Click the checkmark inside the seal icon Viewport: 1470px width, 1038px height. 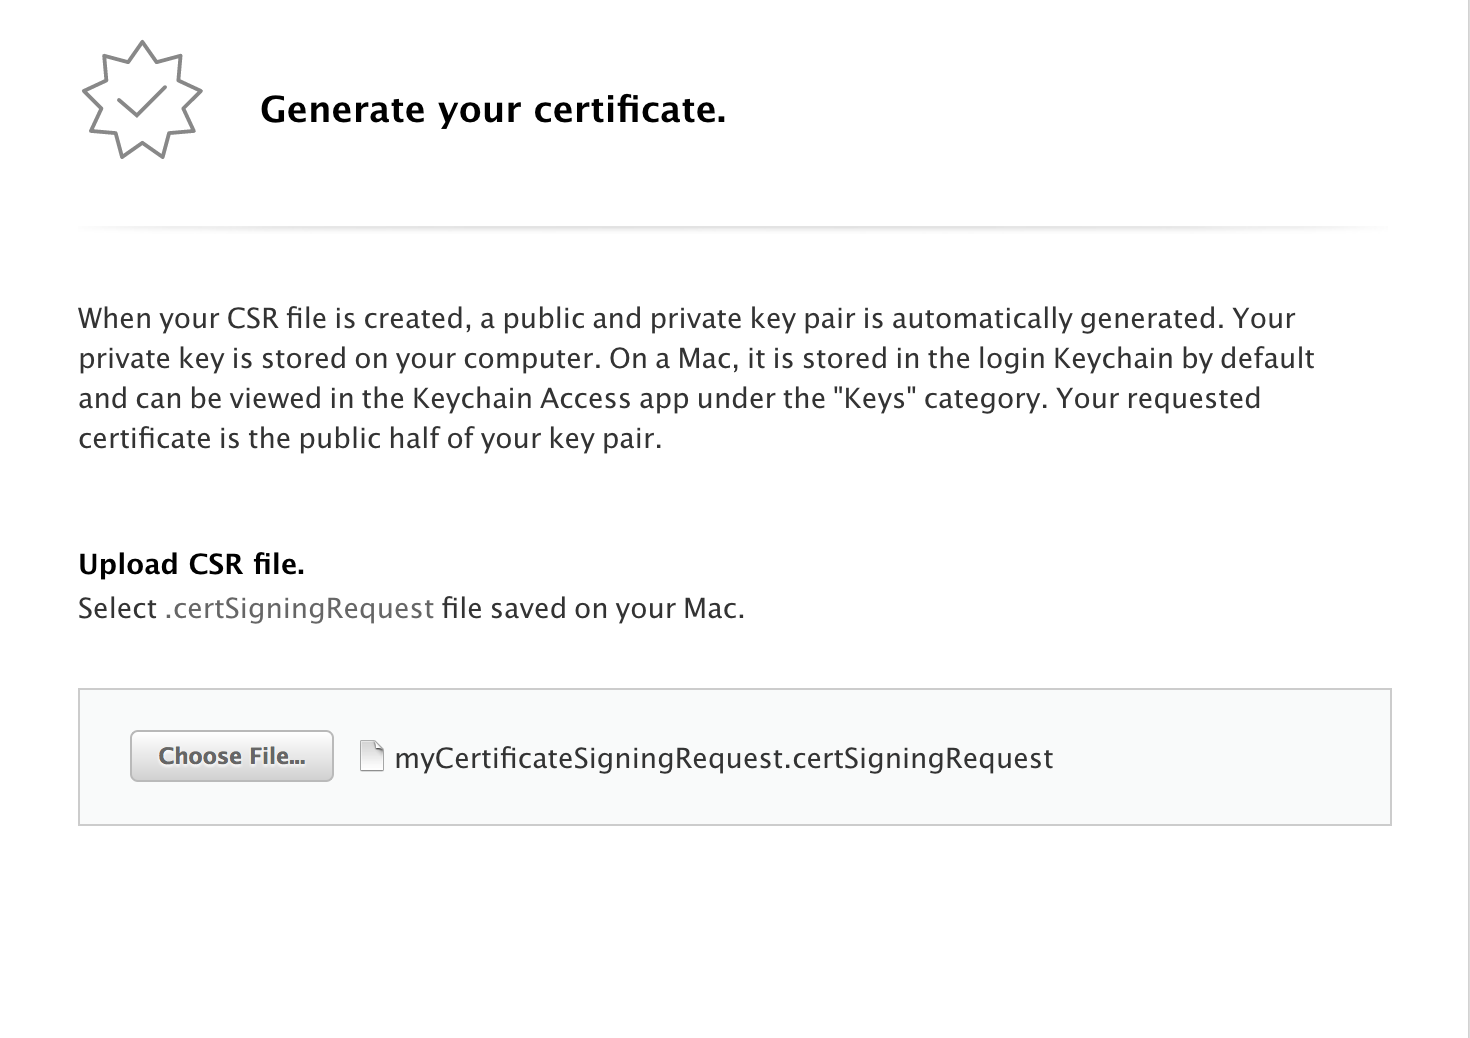tap(141, 100)
